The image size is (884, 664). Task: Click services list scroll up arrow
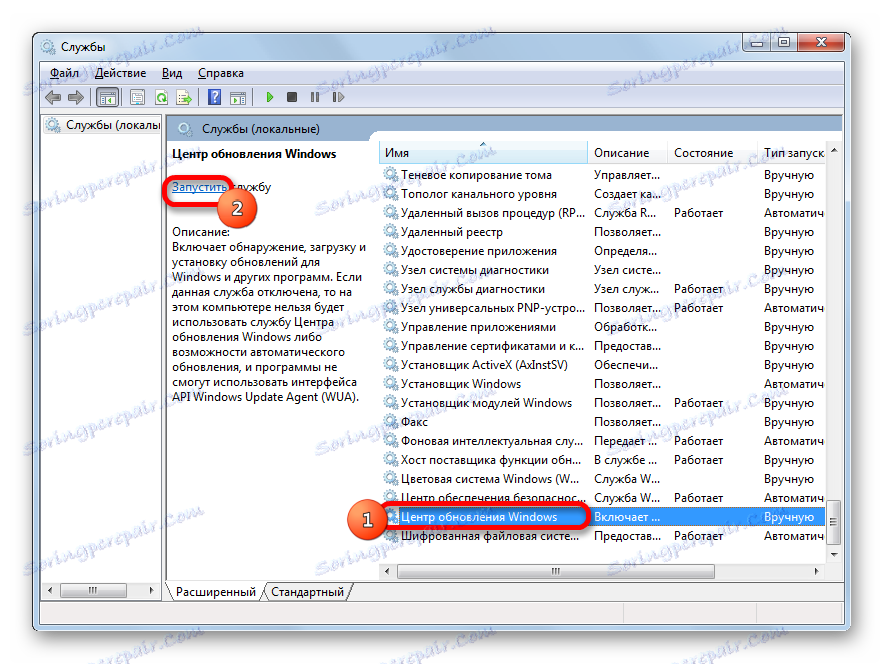point(834,150)
